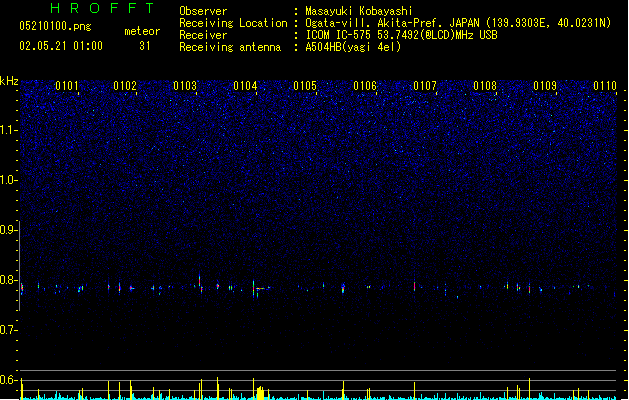Click the 0104 time marker

(x=245, y=86)
